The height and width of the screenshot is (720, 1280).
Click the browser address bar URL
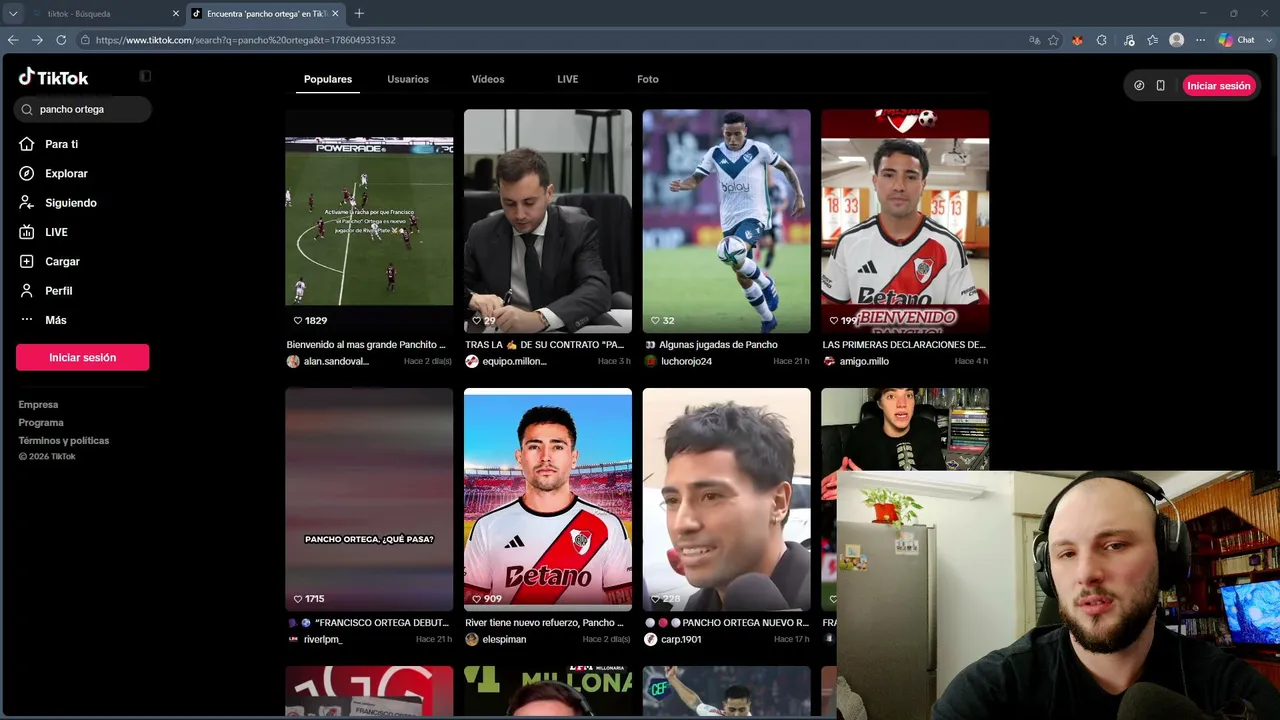[x=246, y=40]
